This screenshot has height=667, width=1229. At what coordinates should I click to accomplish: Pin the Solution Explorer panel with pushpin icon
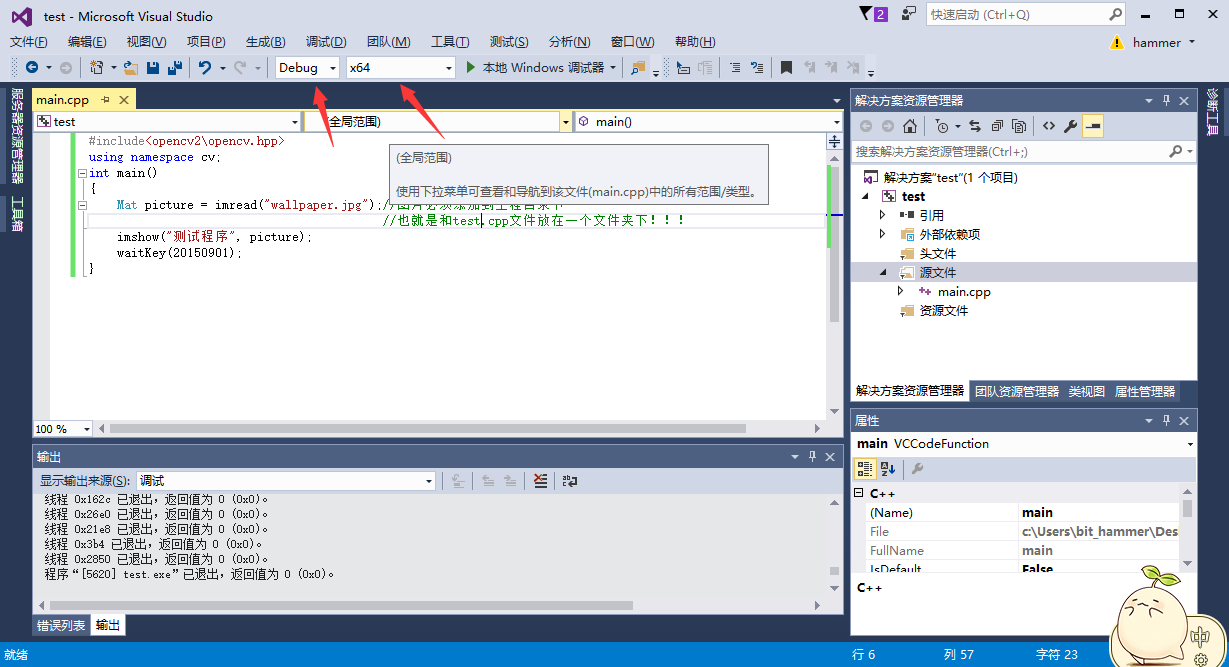[1165, 100]
